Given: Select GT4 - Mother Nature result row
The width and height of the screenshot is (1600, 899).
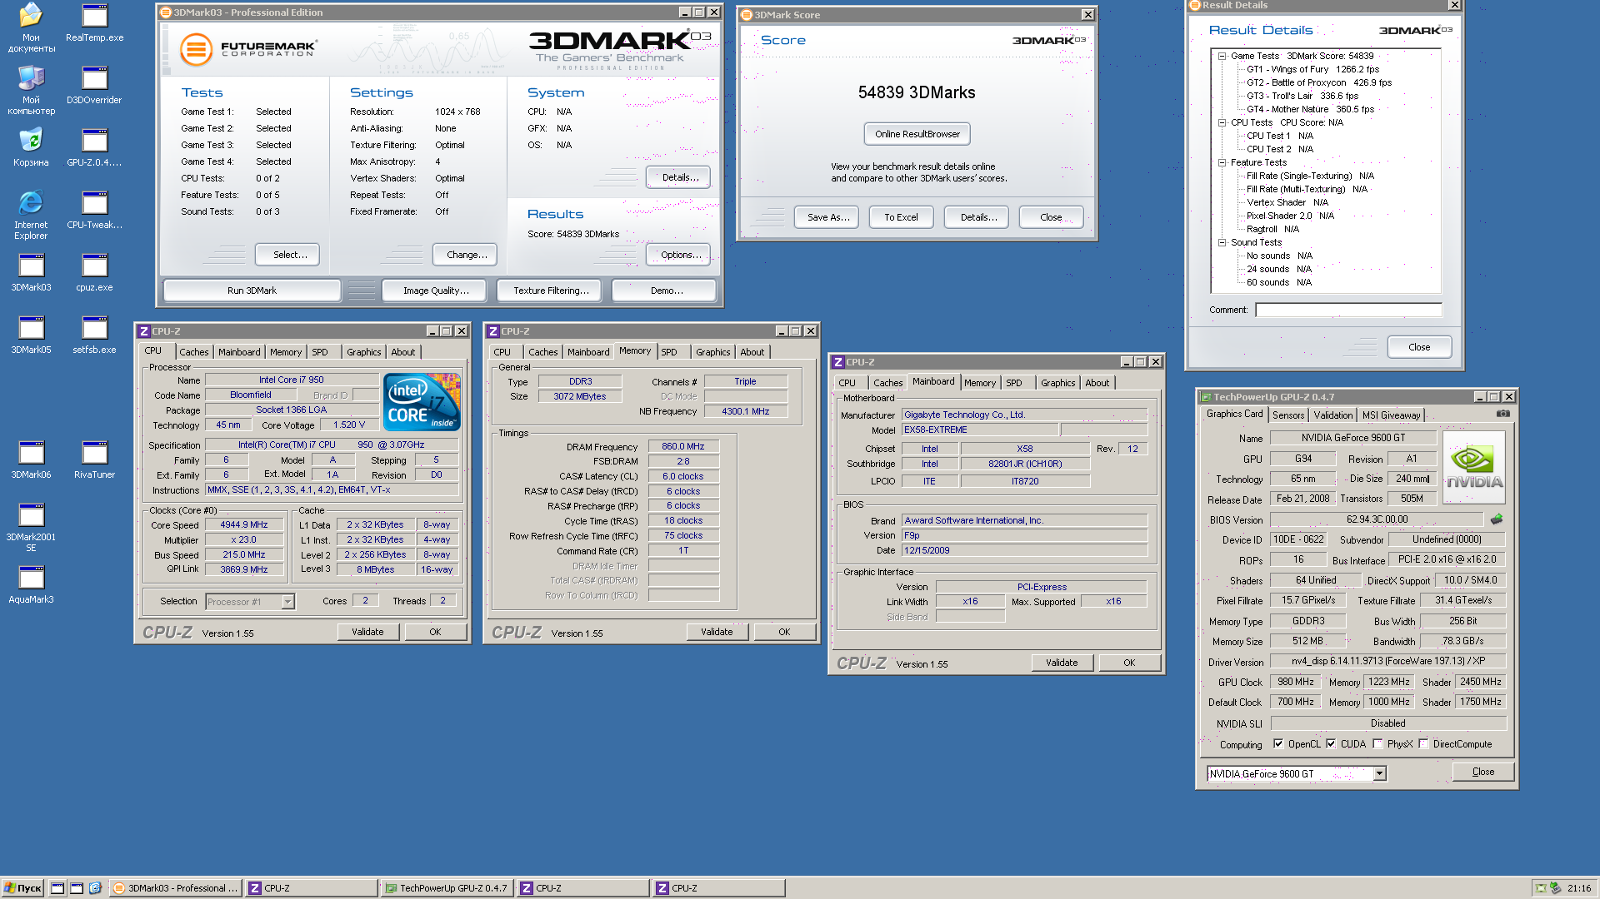Looking at the screenshot, I should coord(1310,109).
